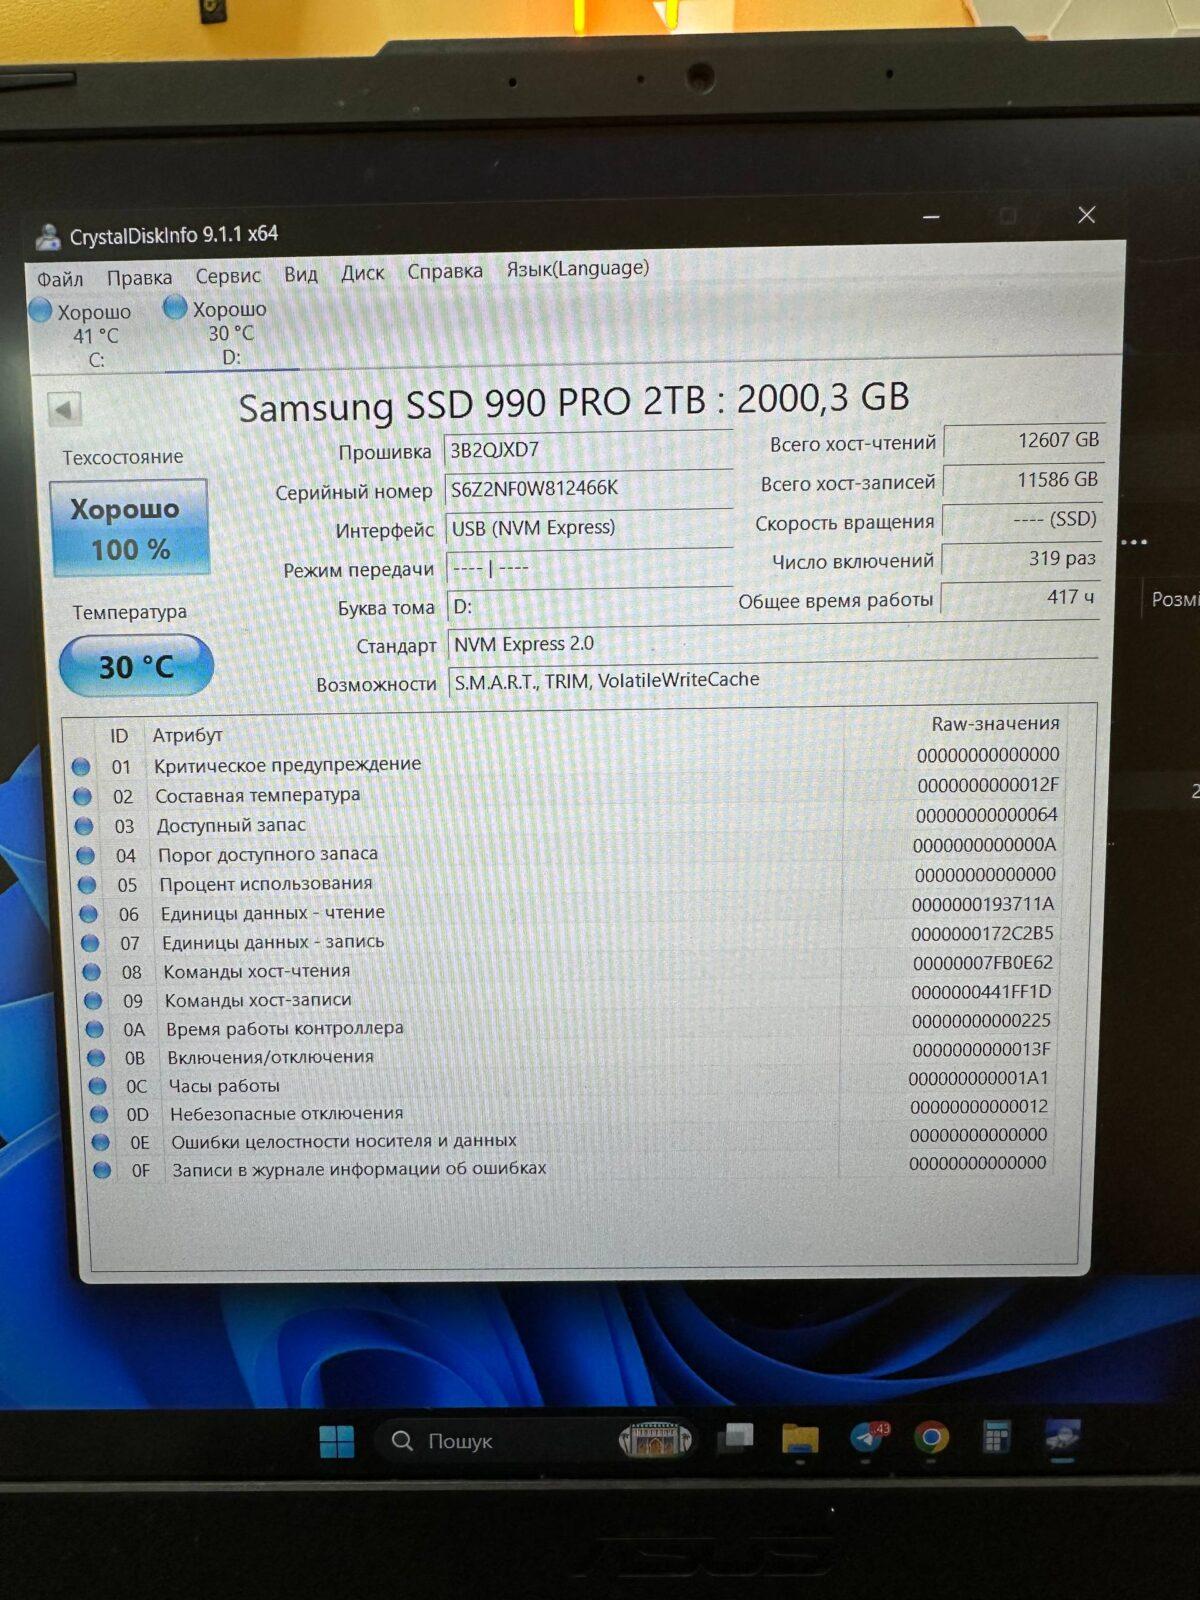The image size is (1200, 1600).
Task: Click the Прошивка field 3B2QJXD7
Action: (x=588, y=449)
